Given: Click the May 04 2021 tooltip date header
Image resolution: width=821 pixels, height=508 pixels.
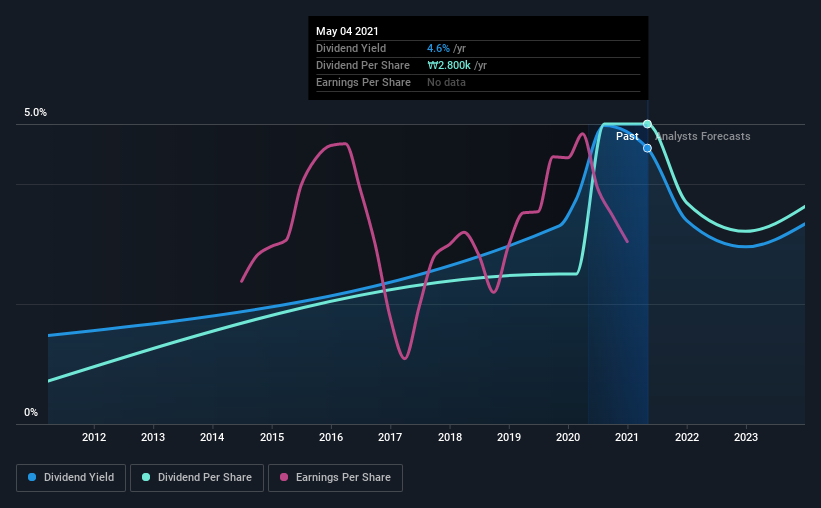Looking at the screenshot, I should pos(347,31).
